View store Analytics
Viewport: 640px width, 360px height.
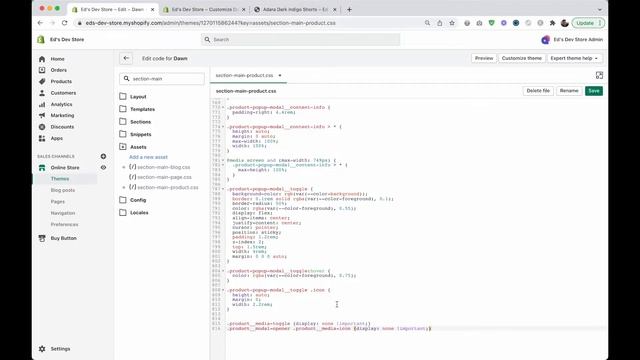(61, 104)
